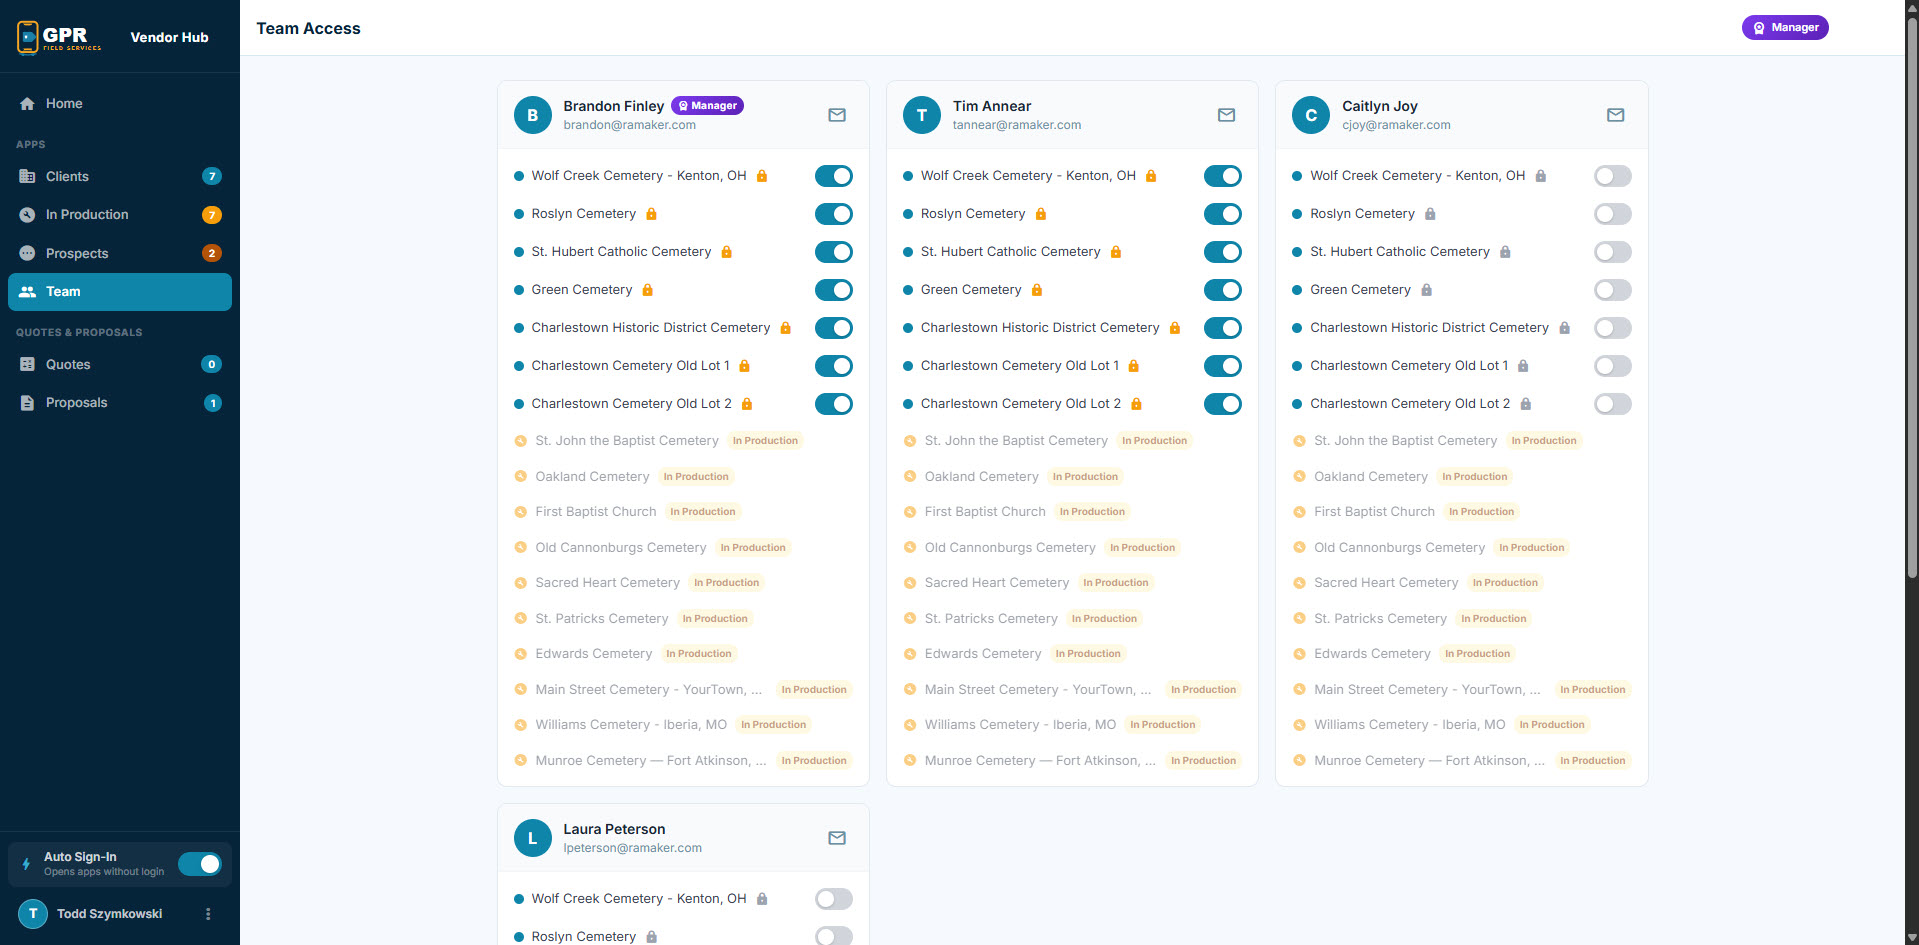Viewport: 1919px width, 945px height.
Task: Go to In Production in sidebar
Action: pyautogui.click(x=87, y=215)
